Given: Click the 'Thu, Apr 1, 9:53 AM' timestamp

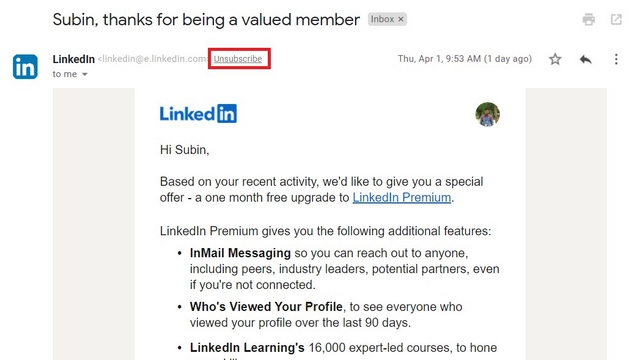Looking at the screenshot, I should coord(439,59).
